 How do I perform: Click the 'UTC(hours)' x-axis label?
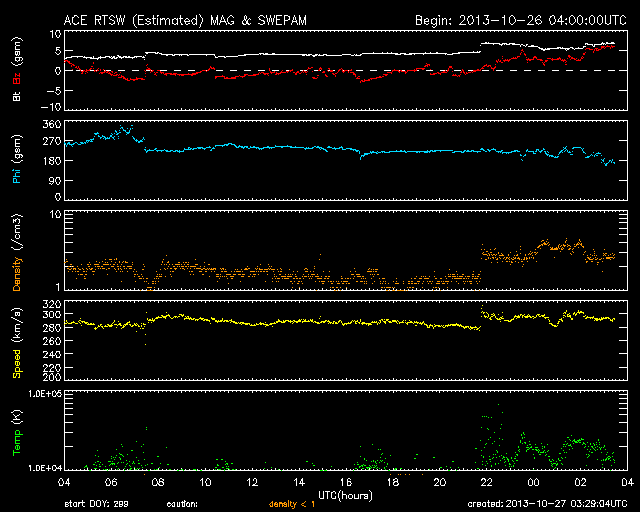pyautogui.click(x=345, y=496)
